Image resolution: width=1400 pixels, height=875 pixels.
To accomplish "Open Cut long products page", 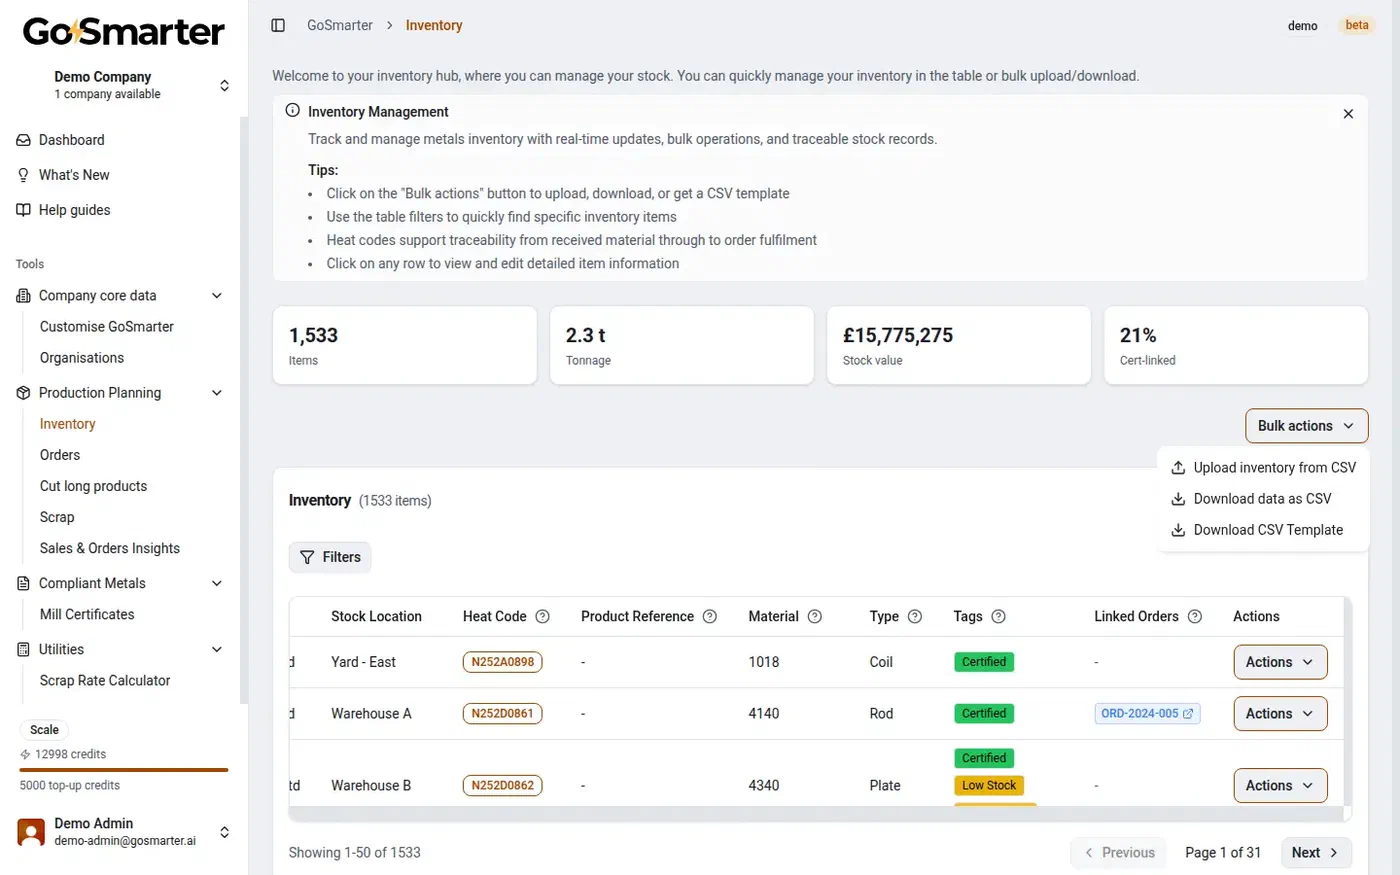I will 93,486.
